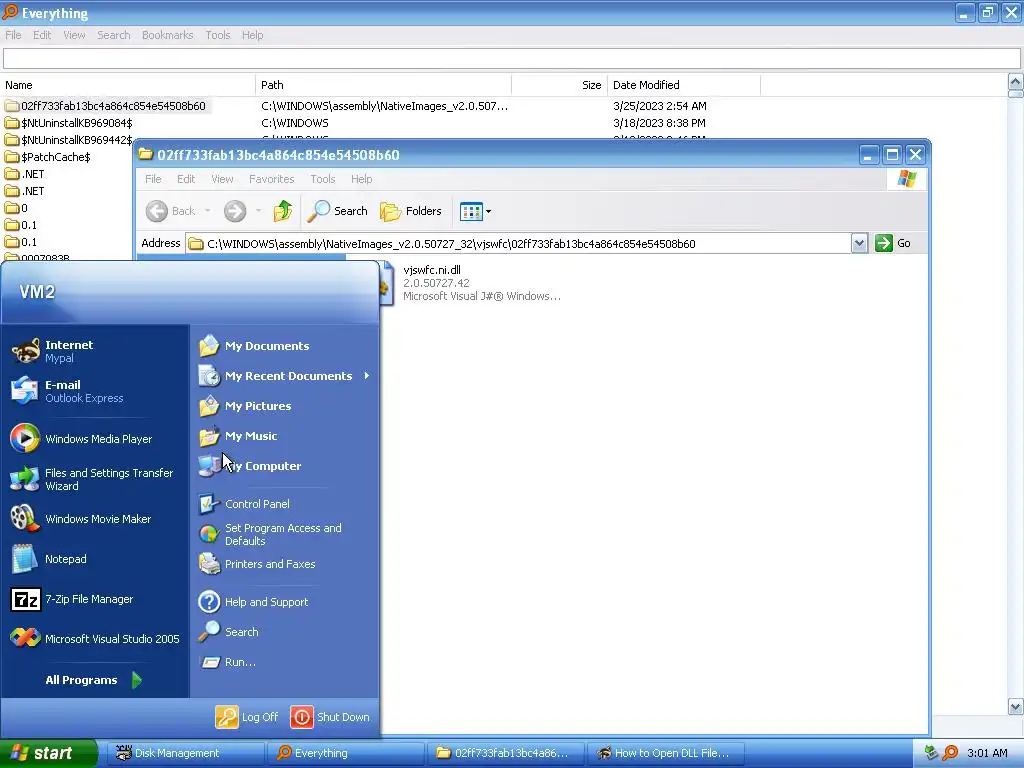Sort by Name column header

click(127, 85)
